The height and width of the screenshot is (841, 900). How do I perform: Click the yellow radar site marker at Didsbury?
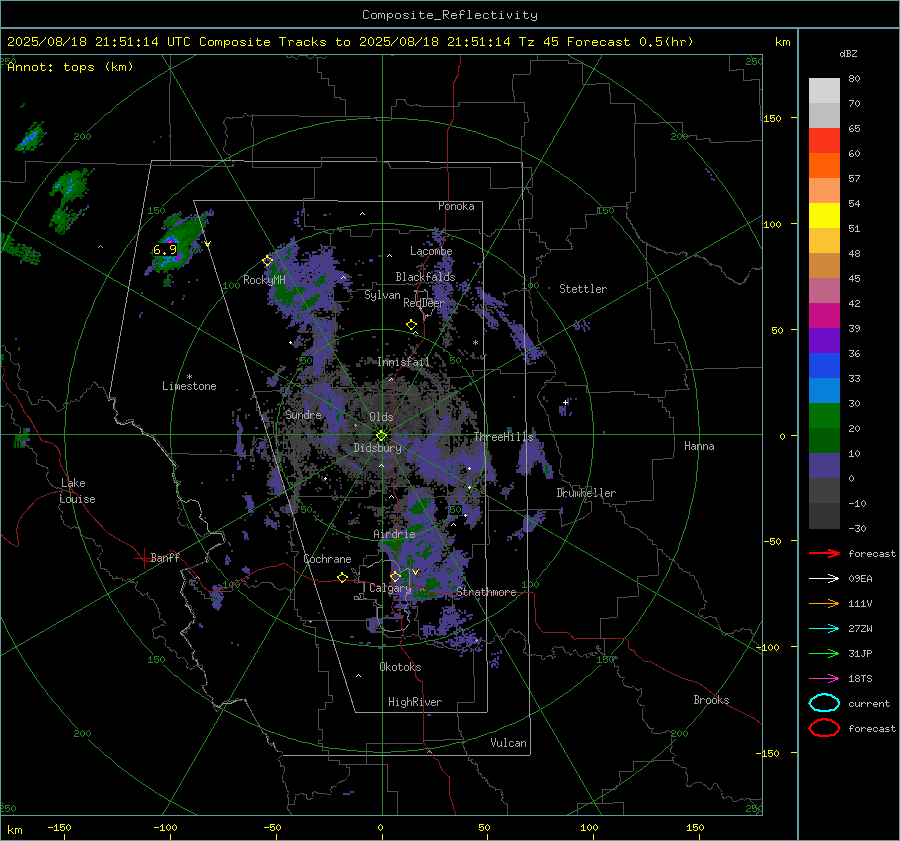[381, 436]
